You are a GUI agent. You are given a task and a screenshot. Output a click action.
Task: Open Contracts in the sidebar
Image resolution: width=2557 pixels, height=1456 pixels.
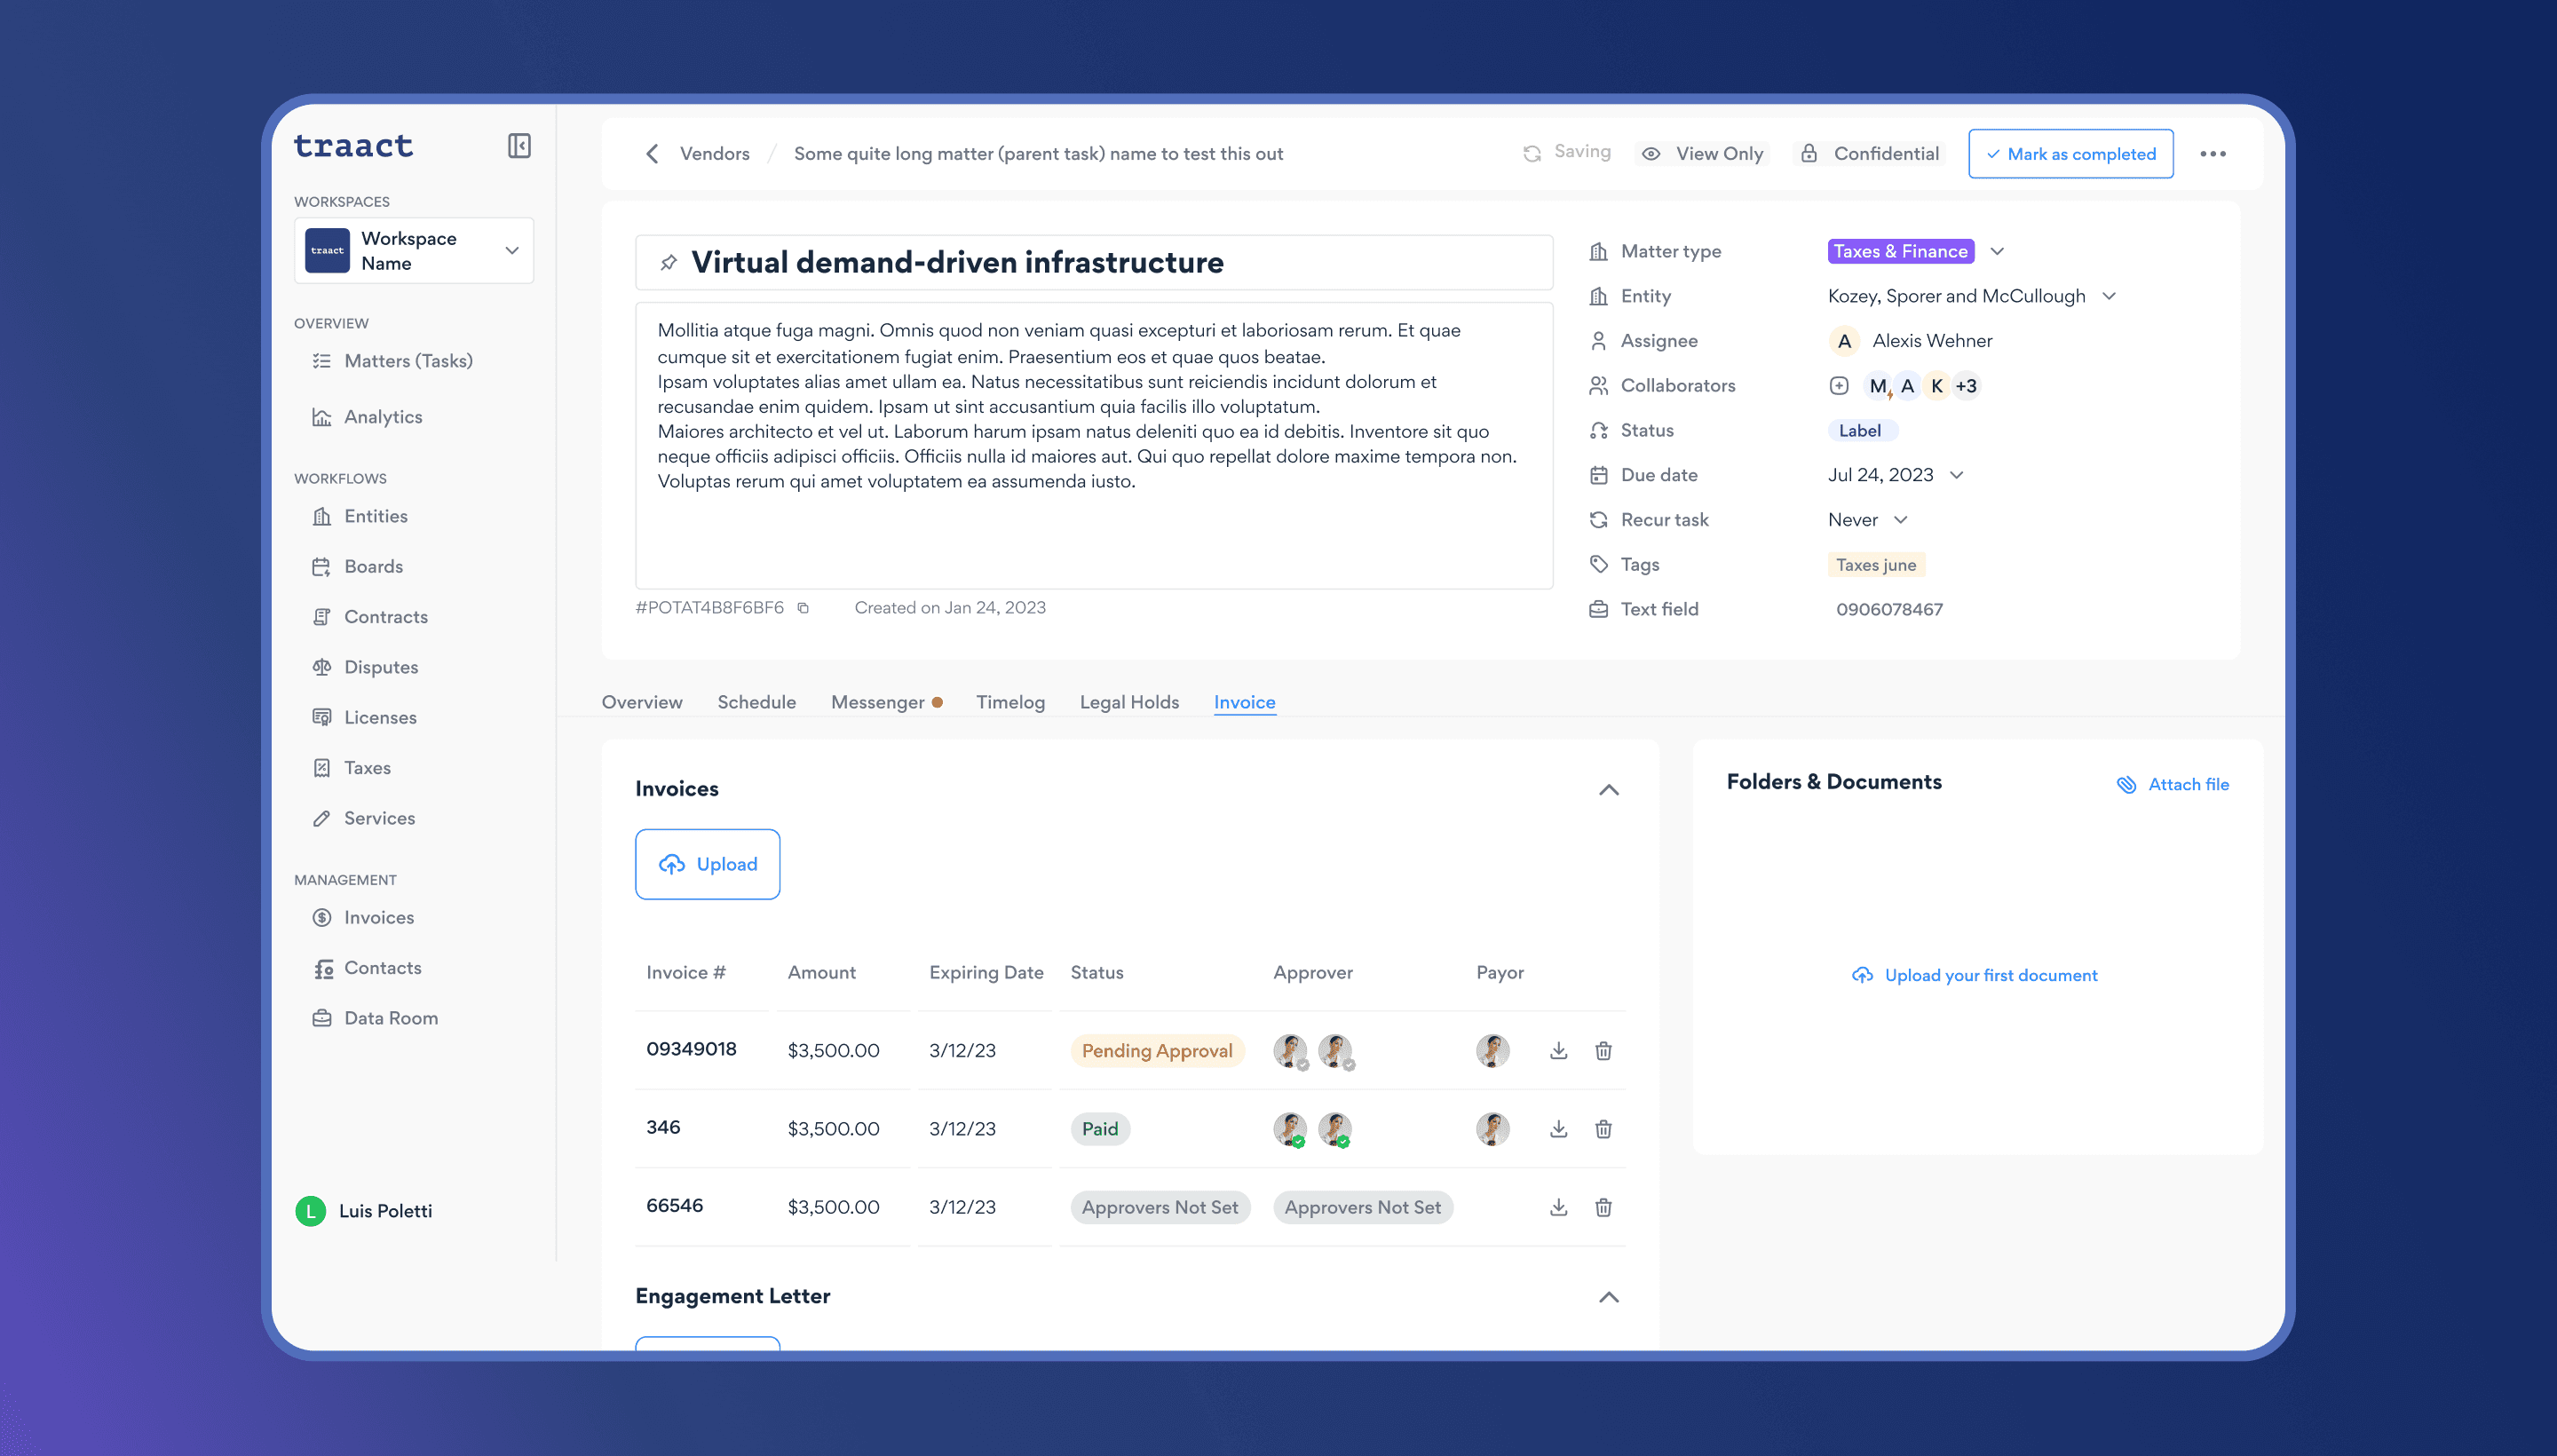pyautogui.click(x=385, y=617)
